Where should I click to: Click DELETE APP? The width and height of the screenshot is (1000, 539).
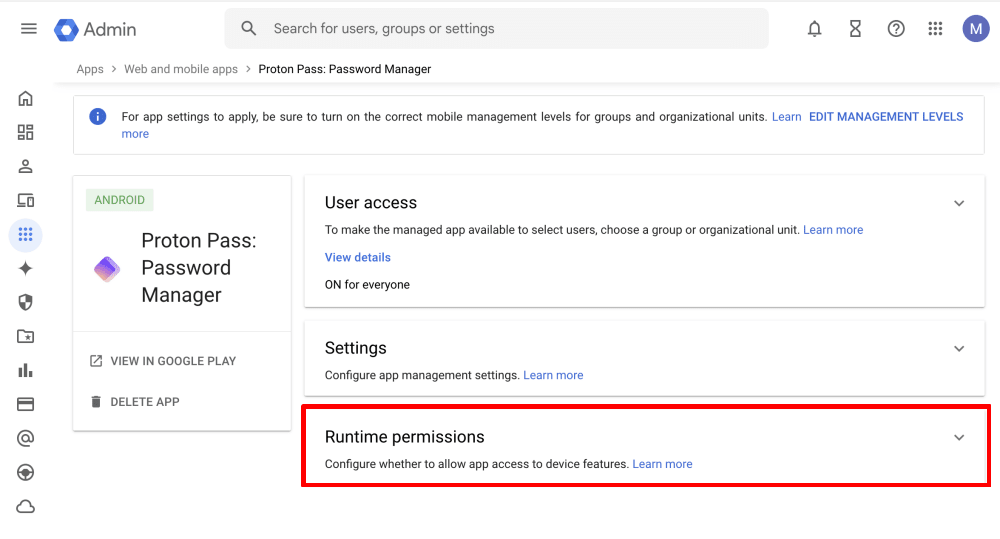point(135,402)
